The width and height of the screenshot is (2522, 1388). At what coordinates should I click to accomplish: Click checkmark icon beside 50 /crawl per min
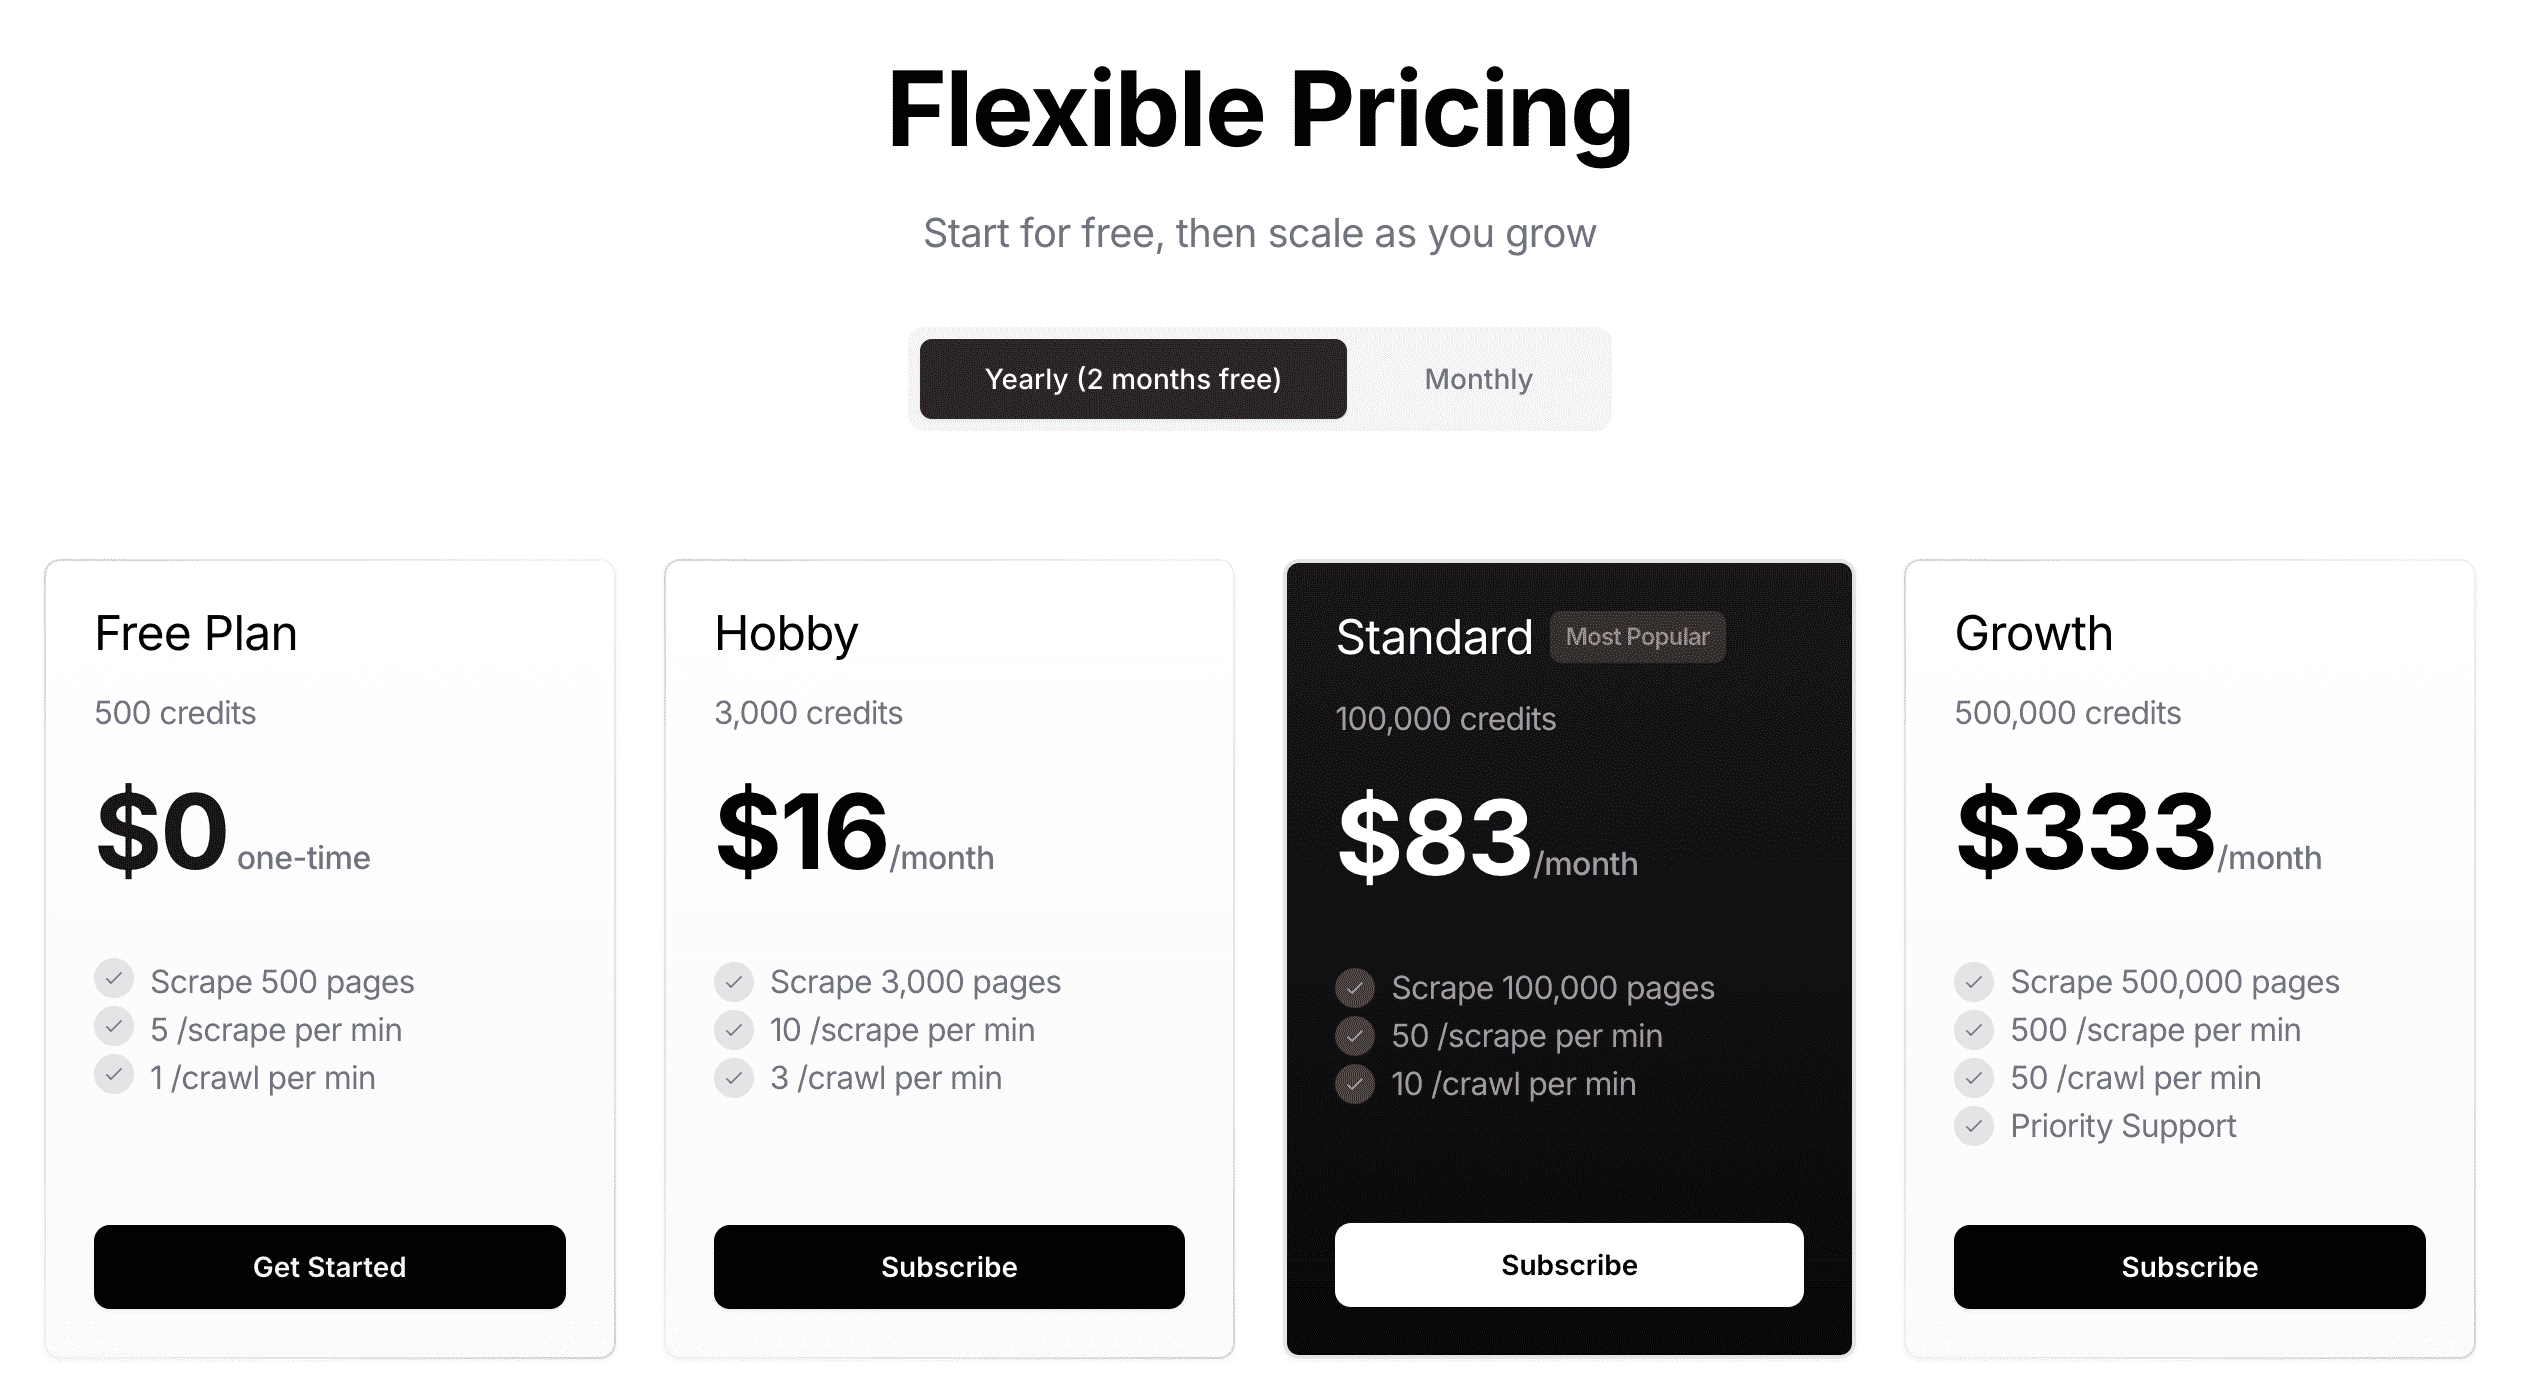[1974, 1078]
